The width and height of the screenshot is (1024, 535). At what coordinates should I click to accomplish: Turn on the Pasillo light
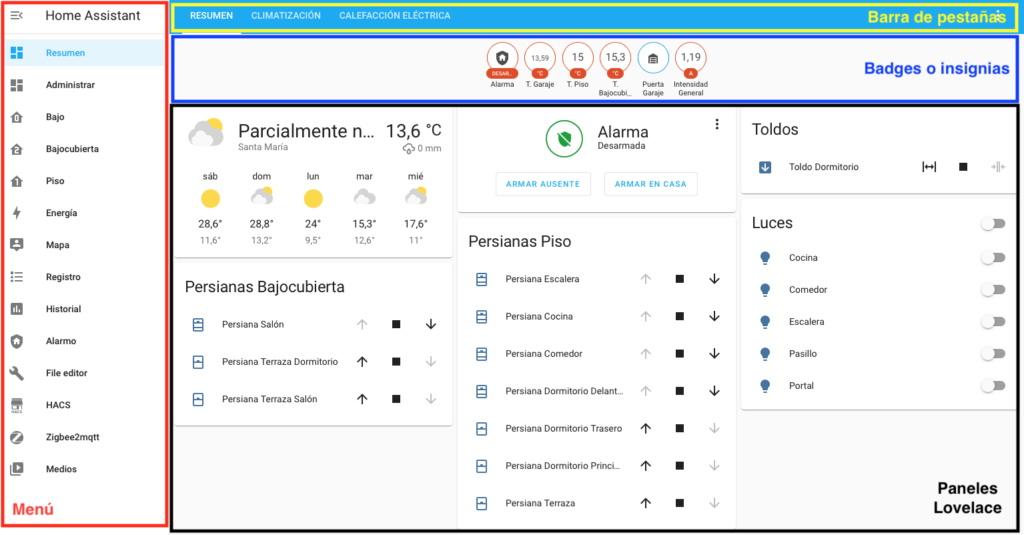[991, 354]
